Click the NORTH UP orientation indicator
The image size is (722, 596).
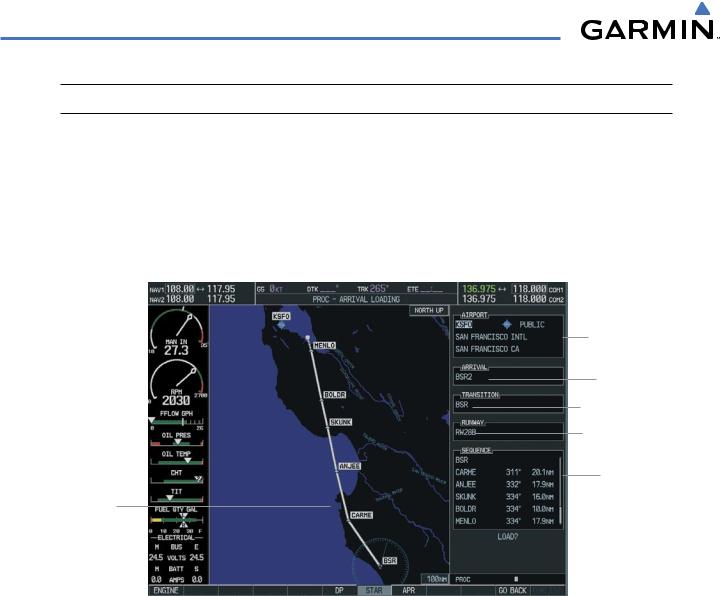tap(429, 310)
